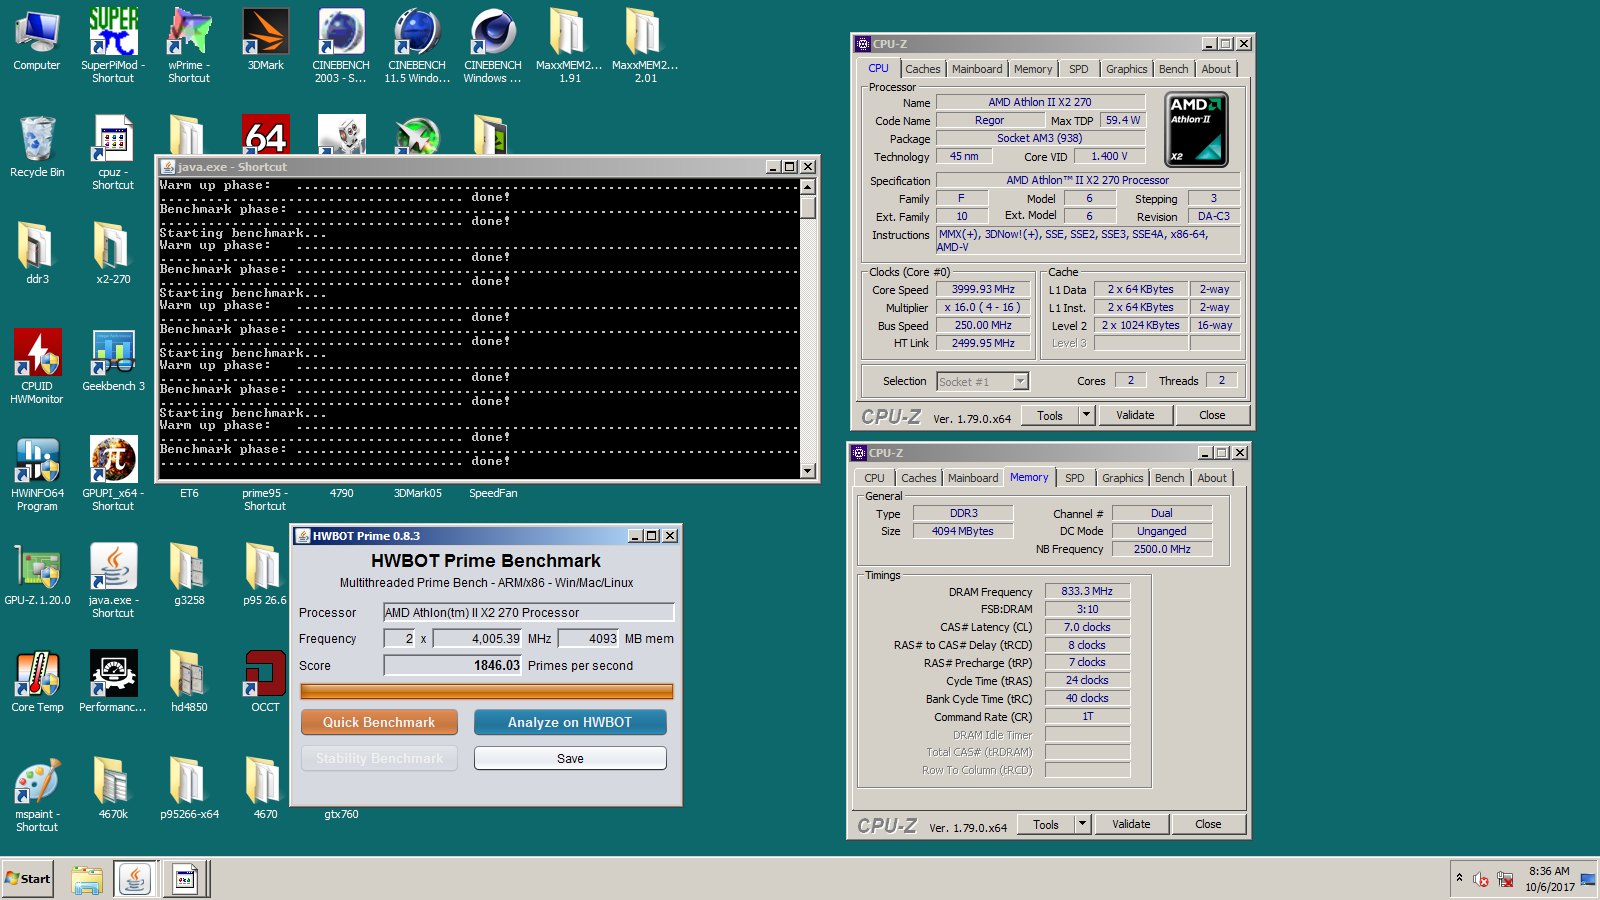
Task: Open java.exe shortcut desktop icon
Action: click(x=113, y=580)
